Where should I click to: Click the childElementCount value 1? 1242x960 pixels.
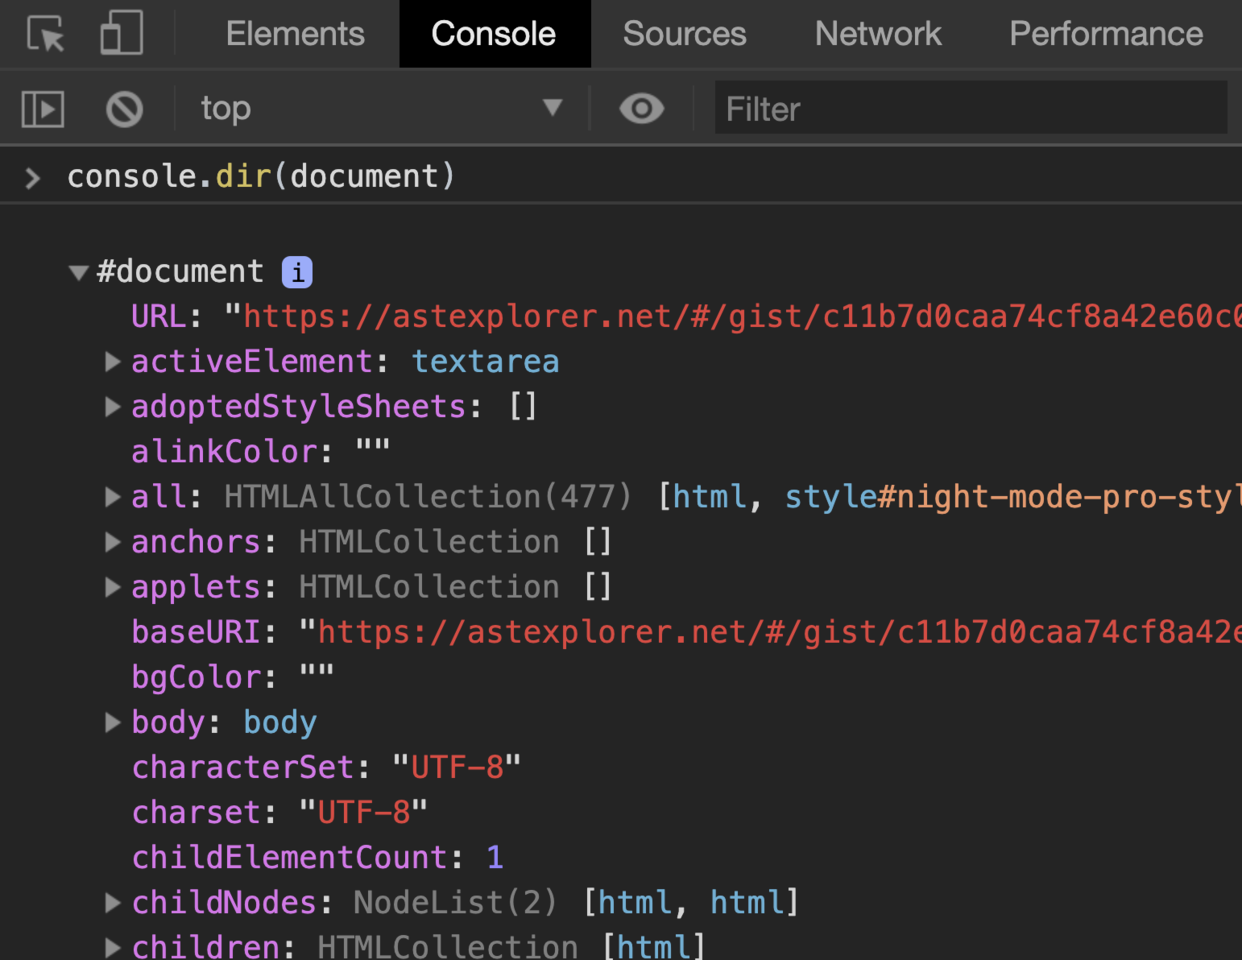[x=495, y=857]
